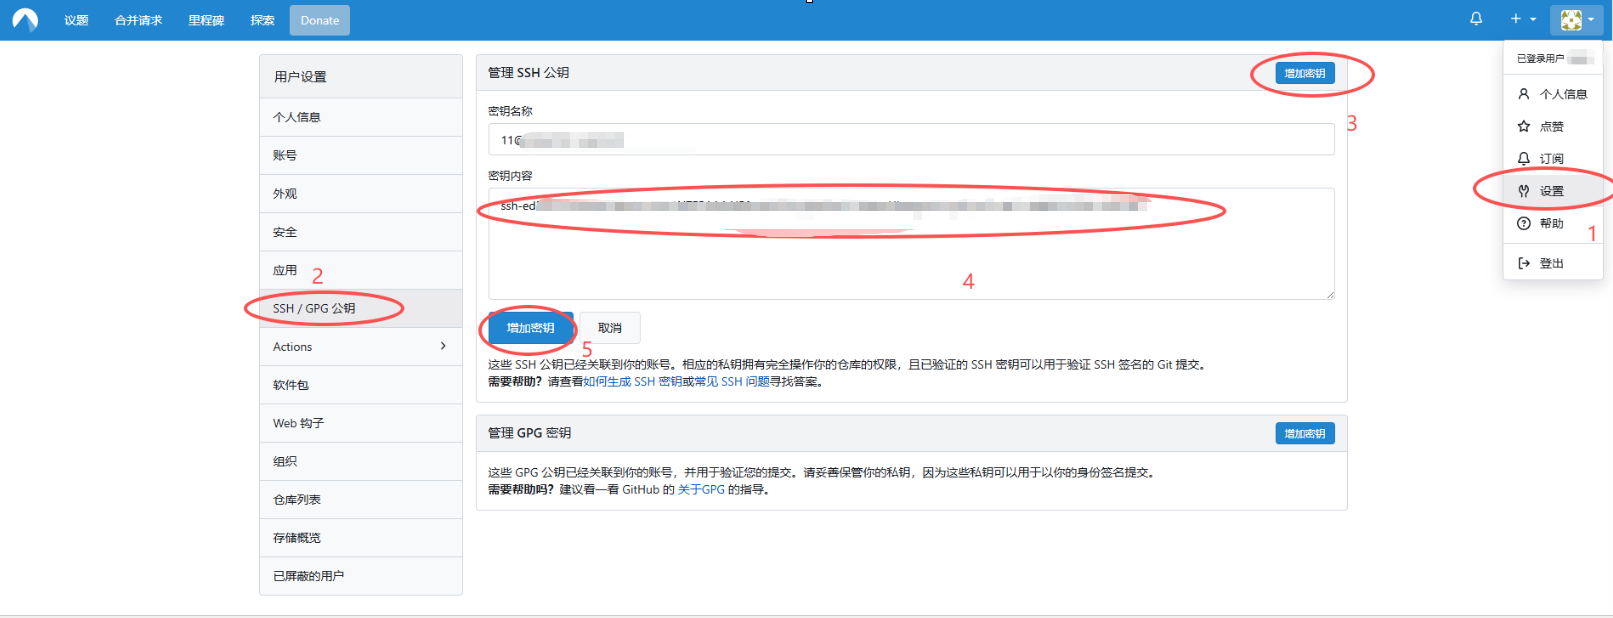This screenshot has width=1613, height=618.
Task: Select 存储概览 in the settings sidebar
Action: point(361,538)
